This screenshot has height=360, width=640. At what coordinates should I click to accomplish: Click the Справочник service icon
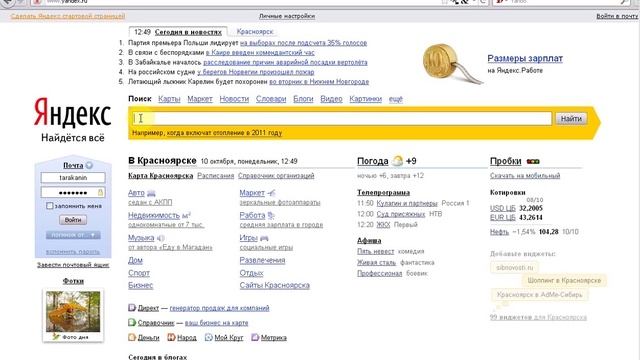click(132, 322)
